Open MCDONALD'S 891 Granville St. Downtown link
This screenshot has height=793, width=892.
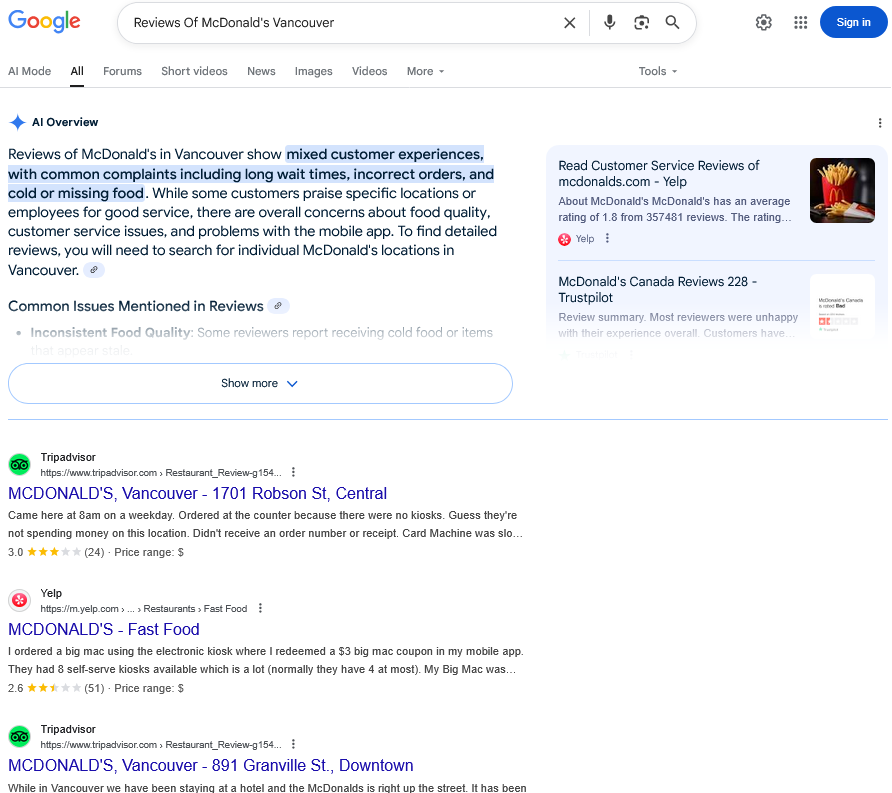210,765
